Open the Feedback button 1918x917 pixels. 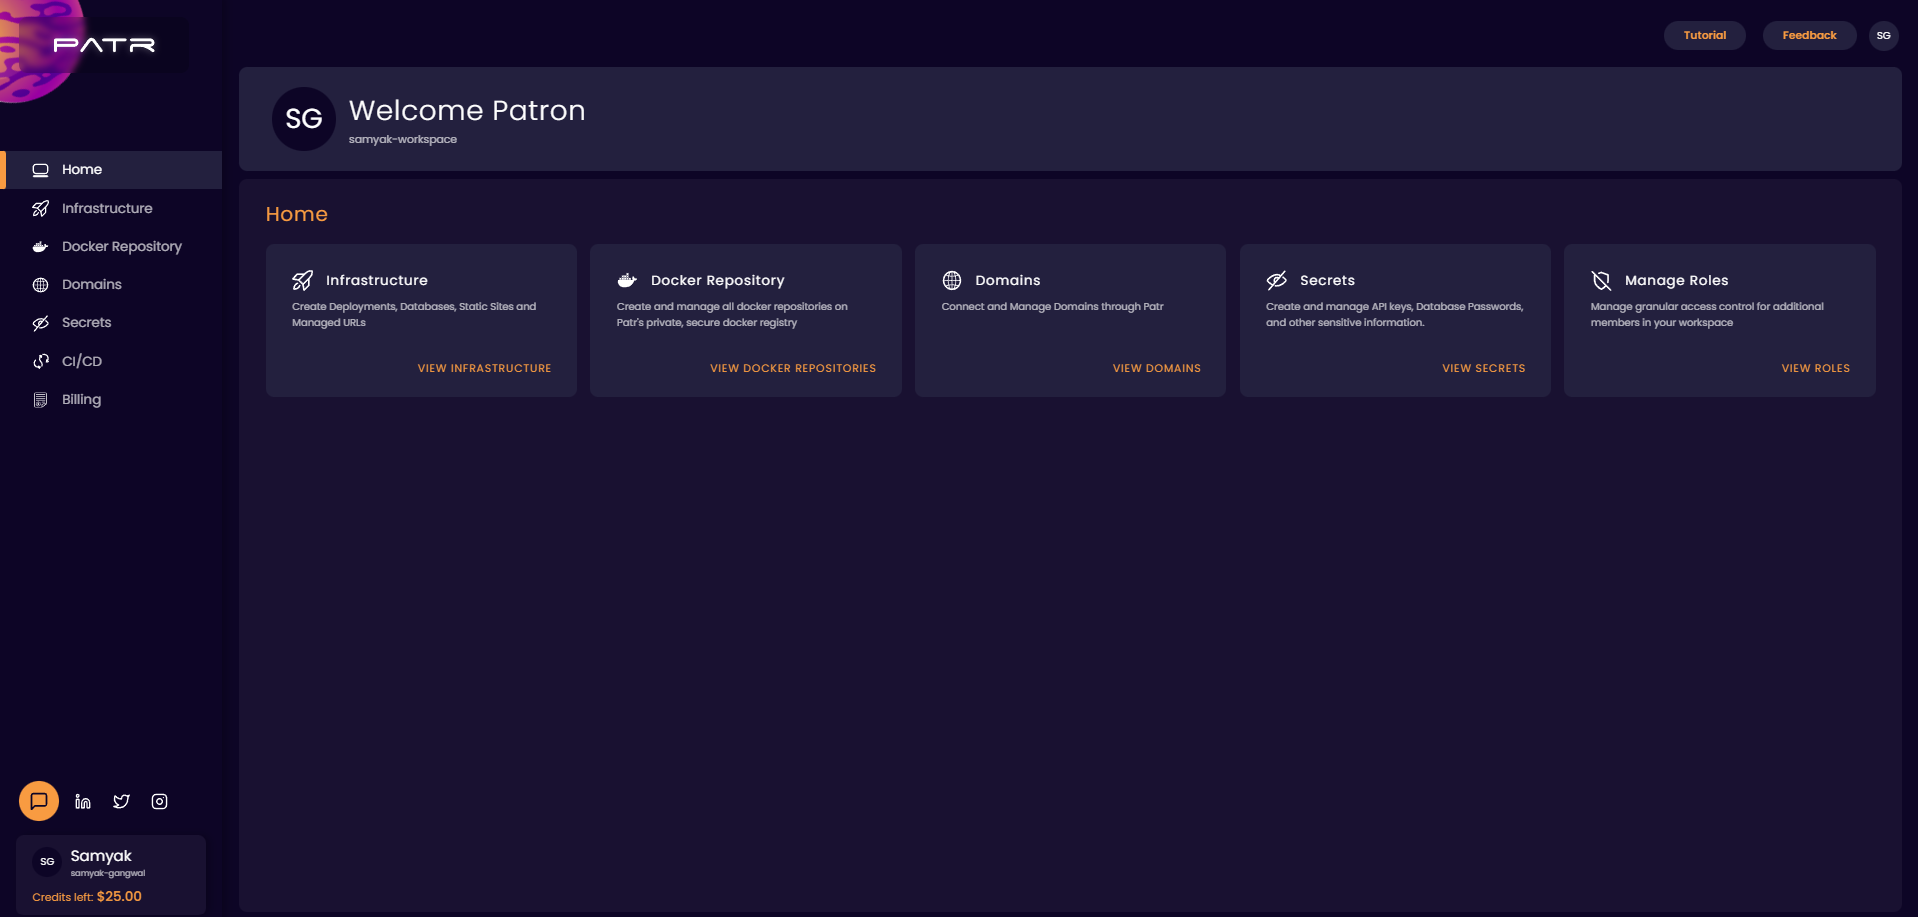1809,36
